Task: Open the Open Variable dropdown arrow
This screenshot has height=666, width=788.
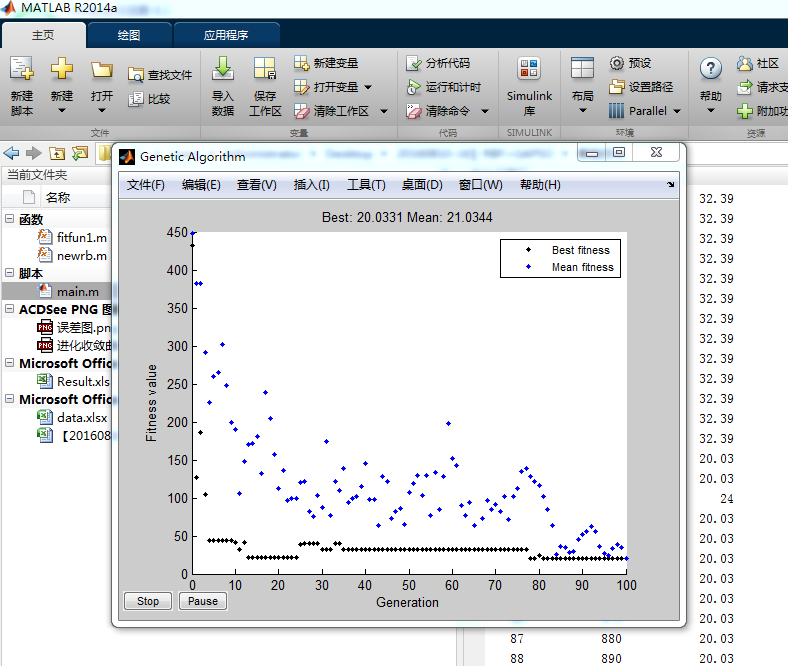Action: click(368, 87)
